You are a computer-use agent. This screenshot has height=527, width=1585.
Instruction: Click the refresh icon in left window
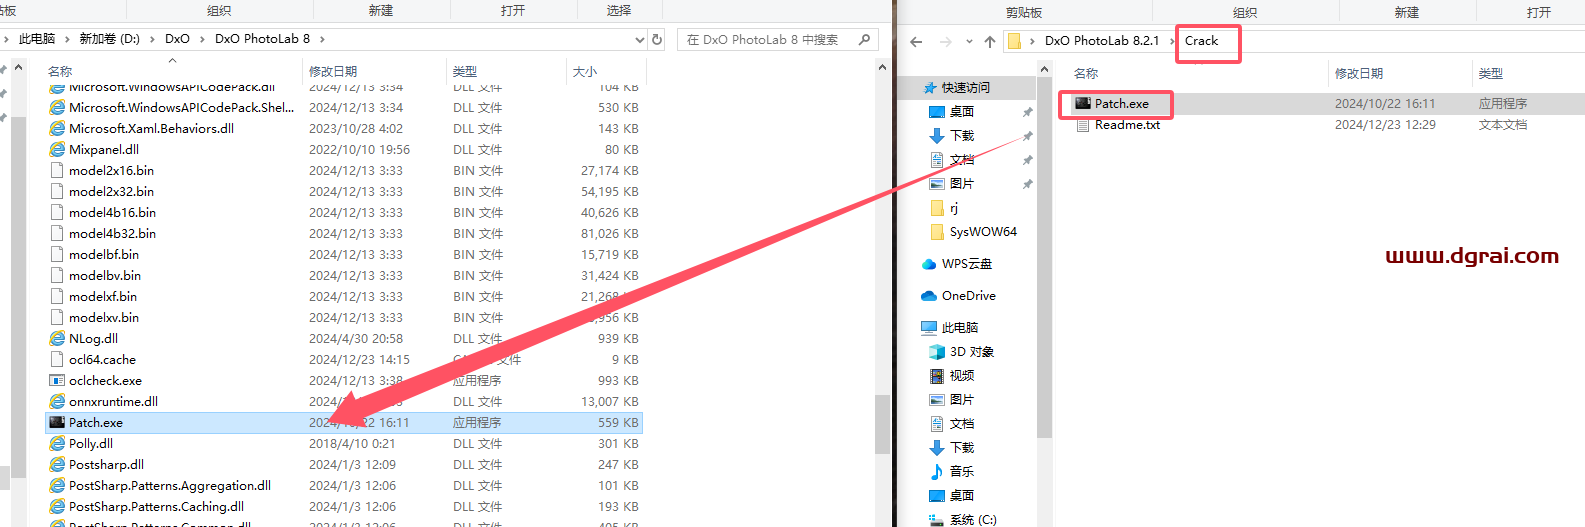coord(657,39)
